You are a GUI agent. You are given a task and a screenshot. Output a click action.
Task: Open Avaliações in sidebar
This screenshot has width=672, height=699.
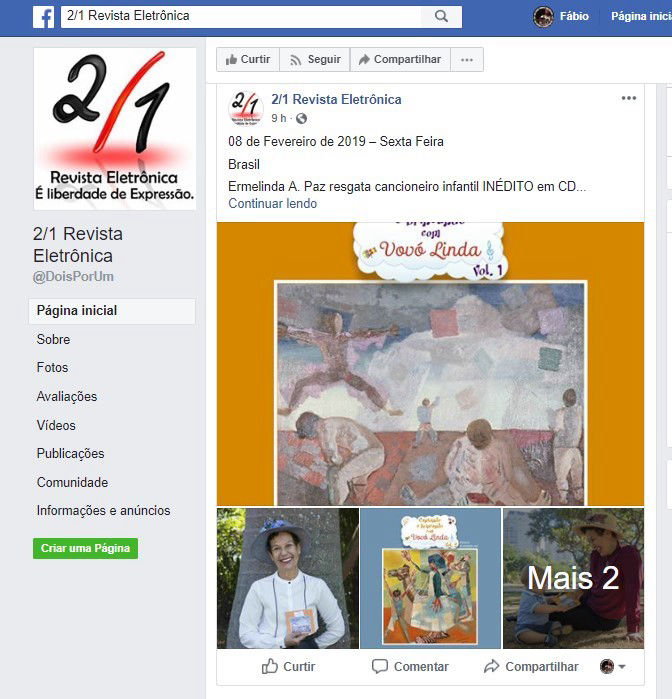click(x=67, y=396)
